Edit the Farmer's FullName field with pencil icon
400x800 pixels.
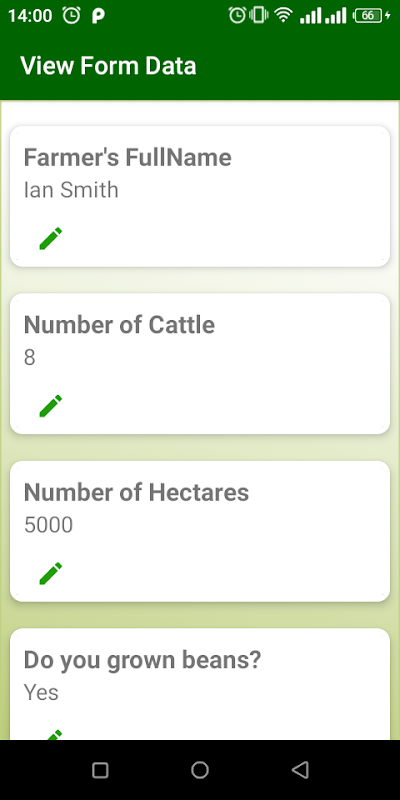[51, 238]
